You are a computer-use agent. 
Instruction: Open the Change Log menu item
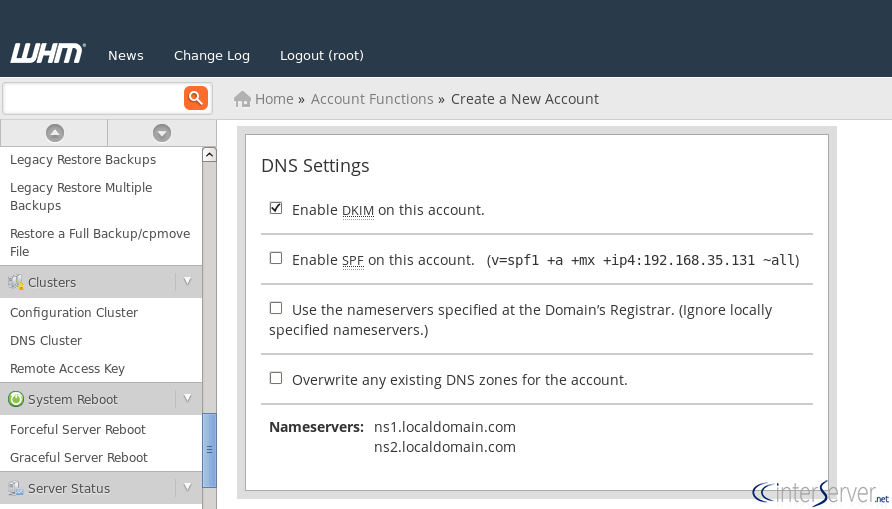(212, 56)
